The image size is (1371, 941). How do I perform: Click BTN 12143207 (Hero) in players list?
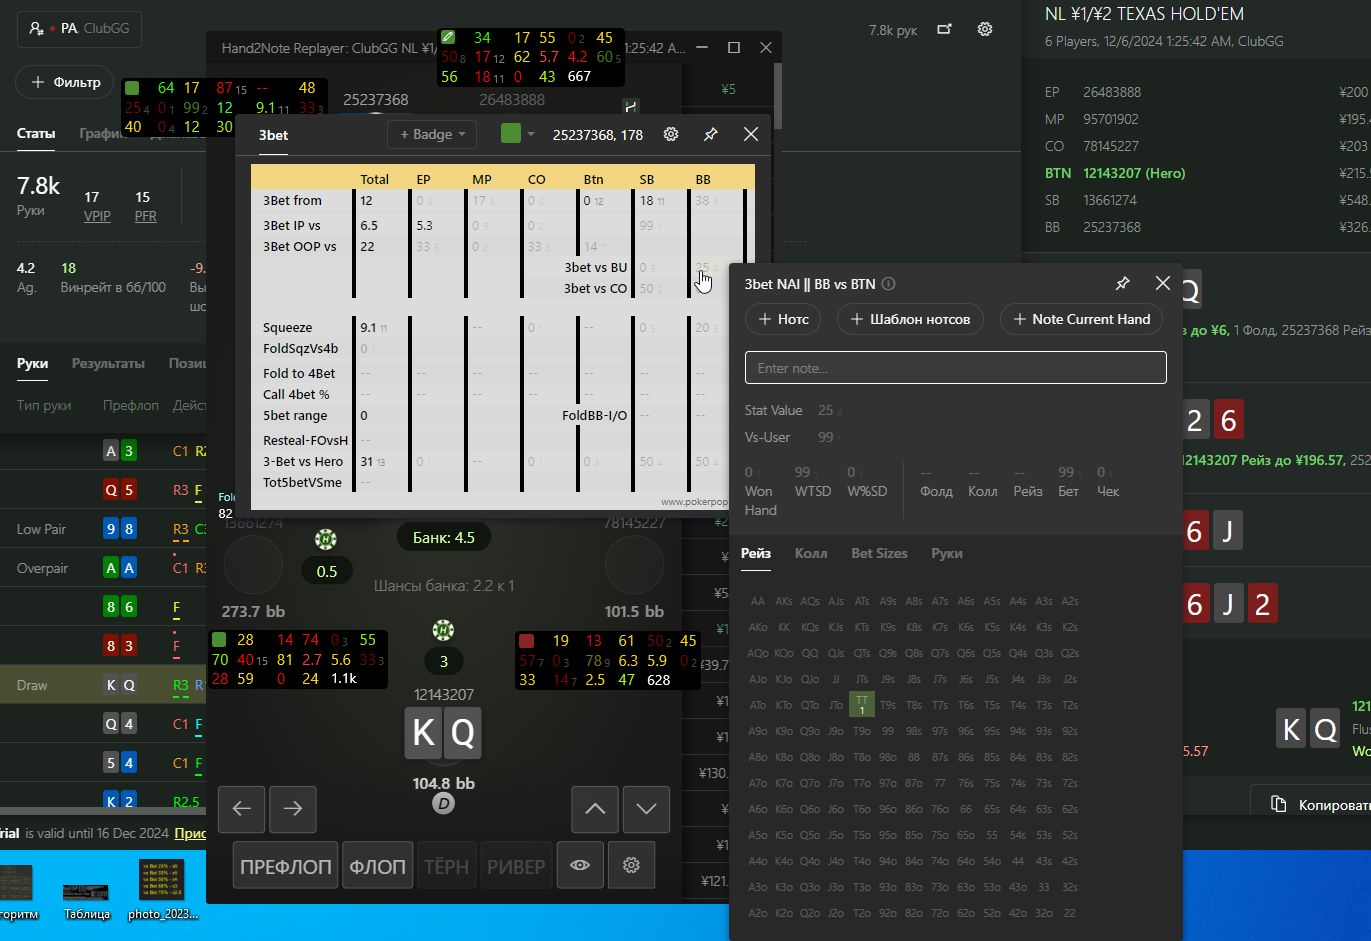pos(1115,173)
